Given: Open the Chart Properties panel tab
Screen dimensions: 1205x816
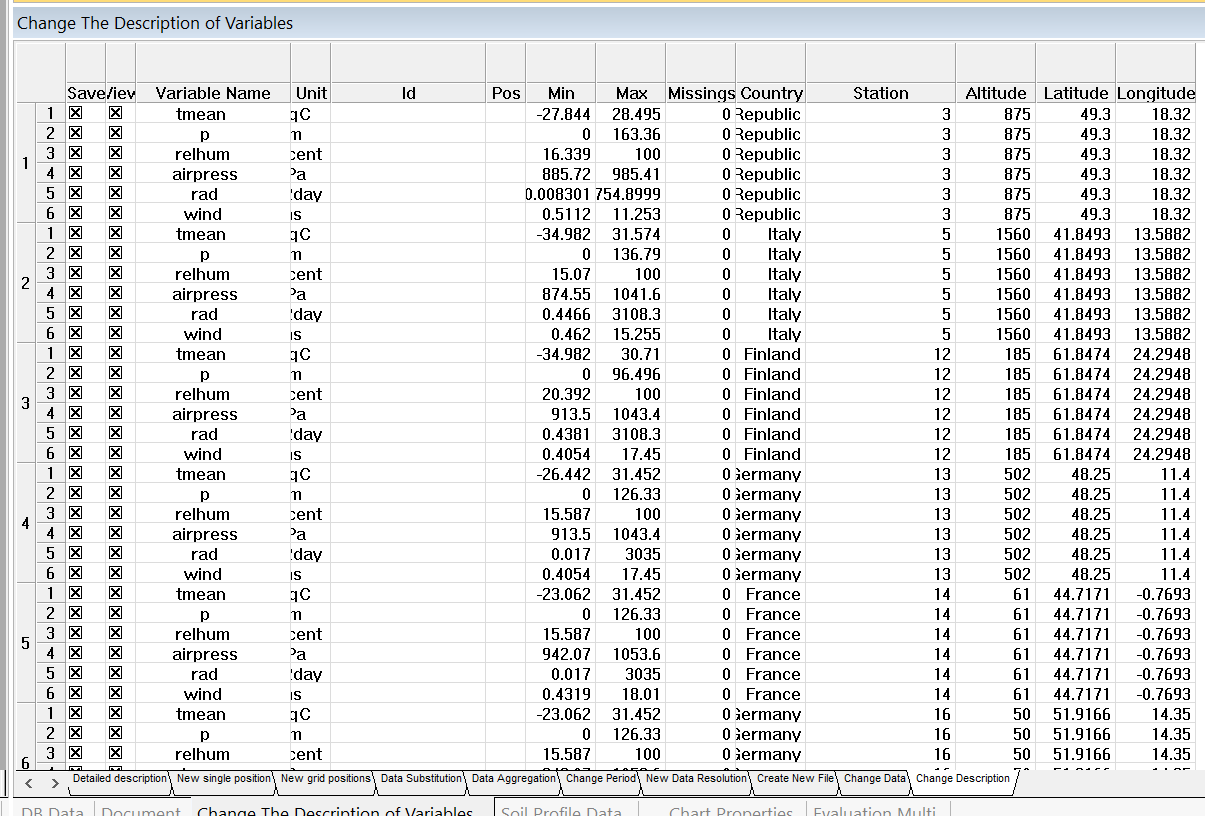Looking at the screenshot, I should (x=730, y=811).
